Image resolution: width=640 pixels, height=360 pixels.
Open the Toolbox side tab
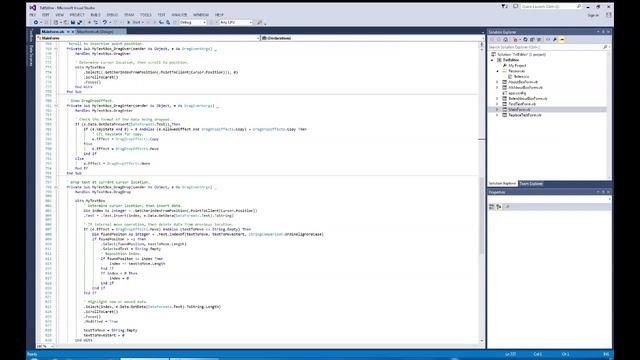tap(31, 36)
